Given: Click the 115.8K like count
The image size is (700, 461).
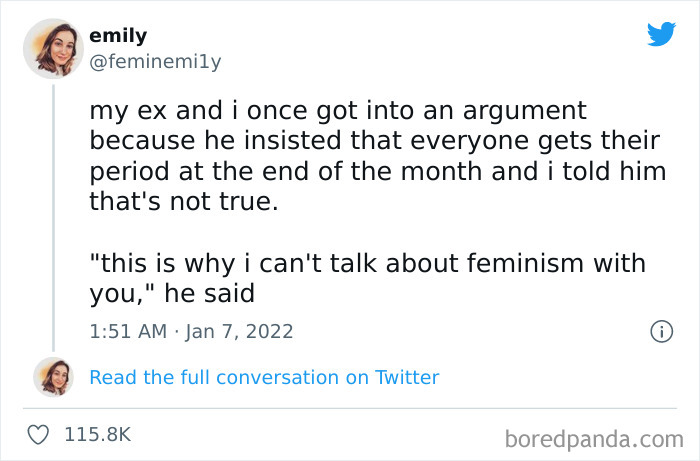Looking at the screenshot, I should pyautogui.click(x=97, y=435).
